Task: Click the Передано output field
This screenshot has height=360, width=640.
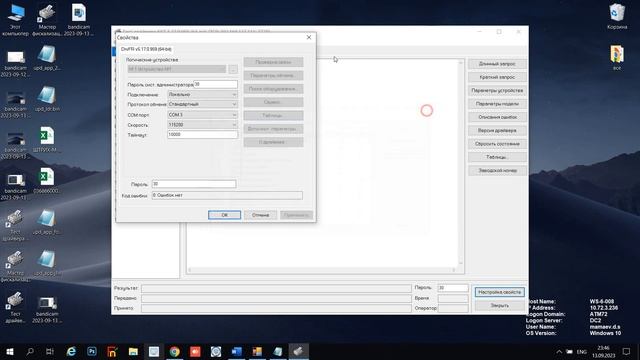Action: pyautogui.click(x=276, y=298)
